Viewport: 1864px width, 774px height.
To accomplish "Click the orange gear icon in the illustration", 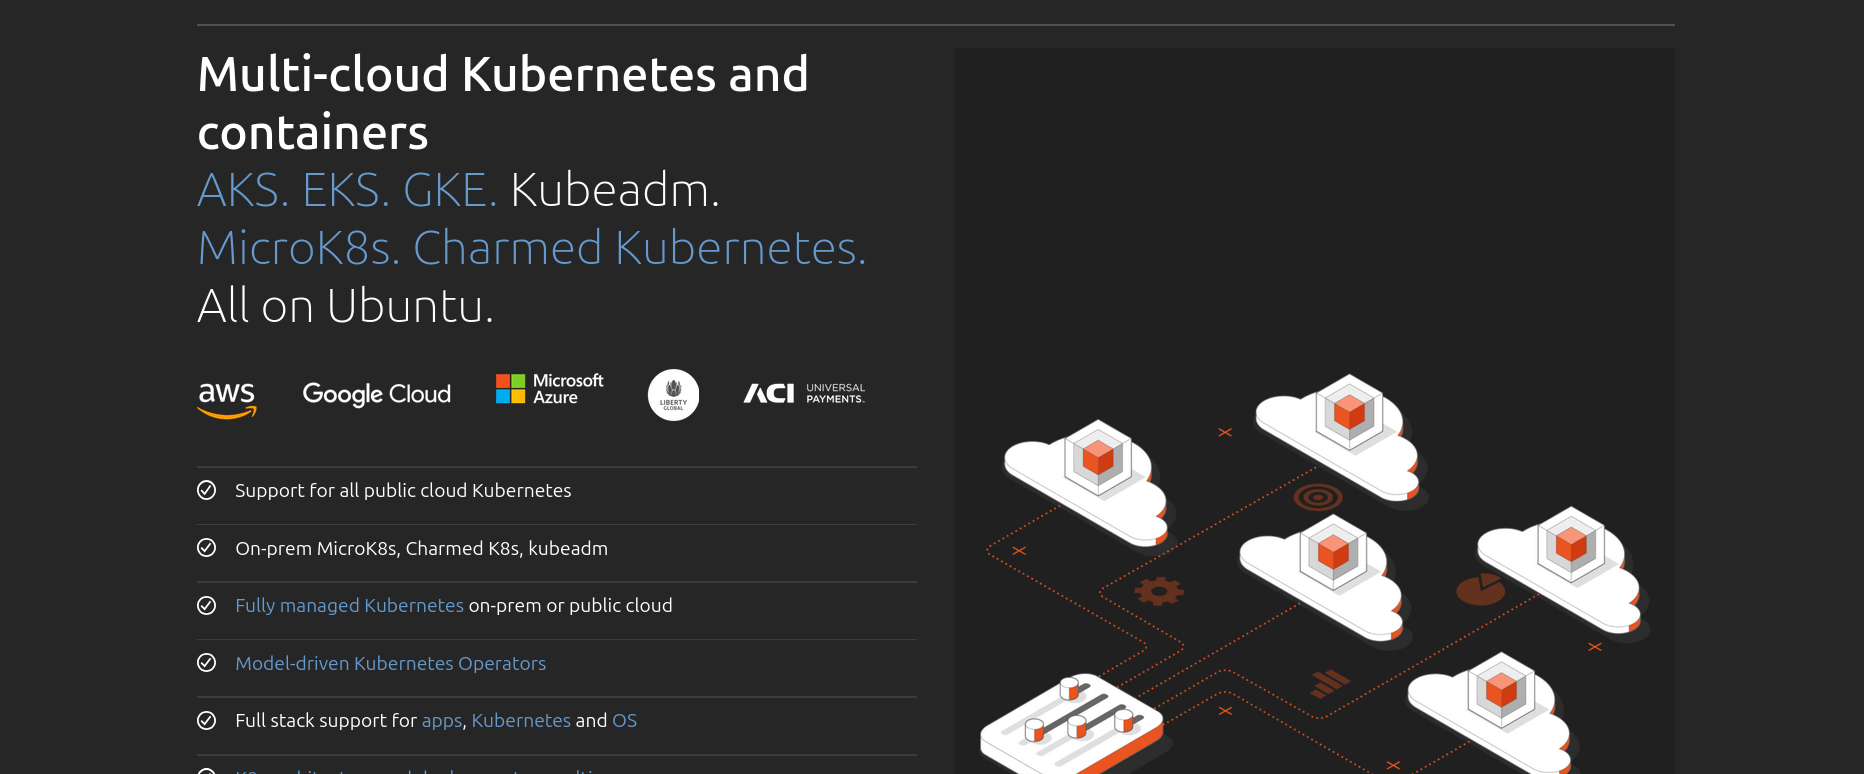I will (1158, 591).
